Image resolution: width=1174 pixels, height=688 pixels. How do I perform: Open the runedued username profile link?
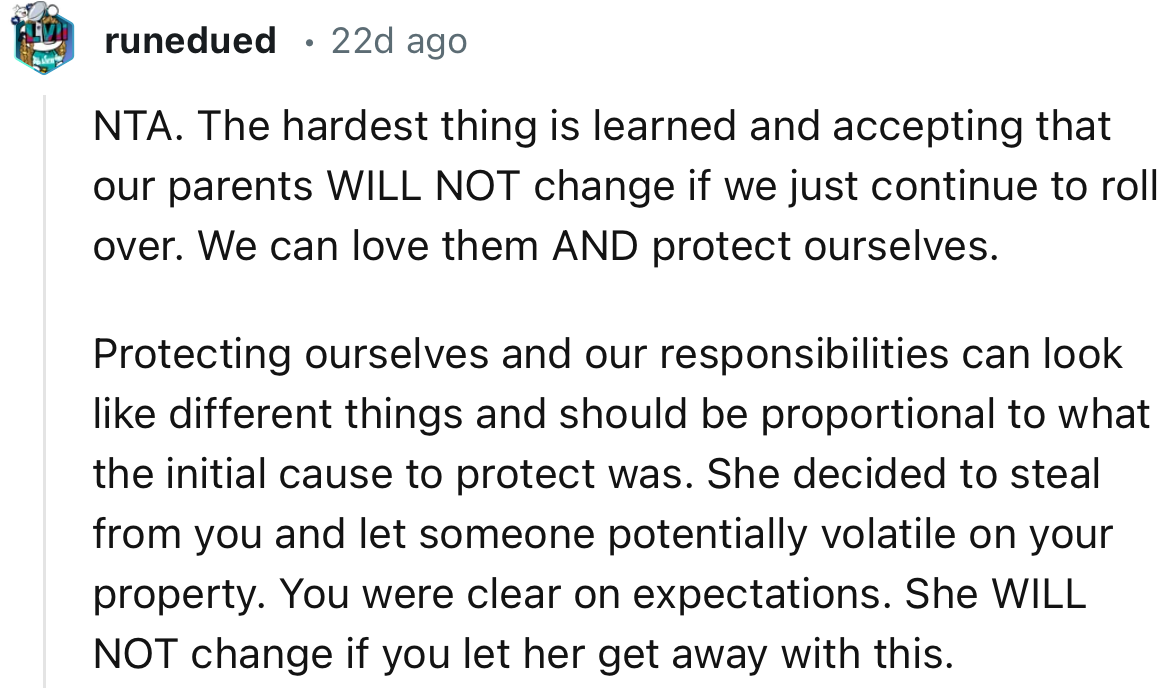189,41
